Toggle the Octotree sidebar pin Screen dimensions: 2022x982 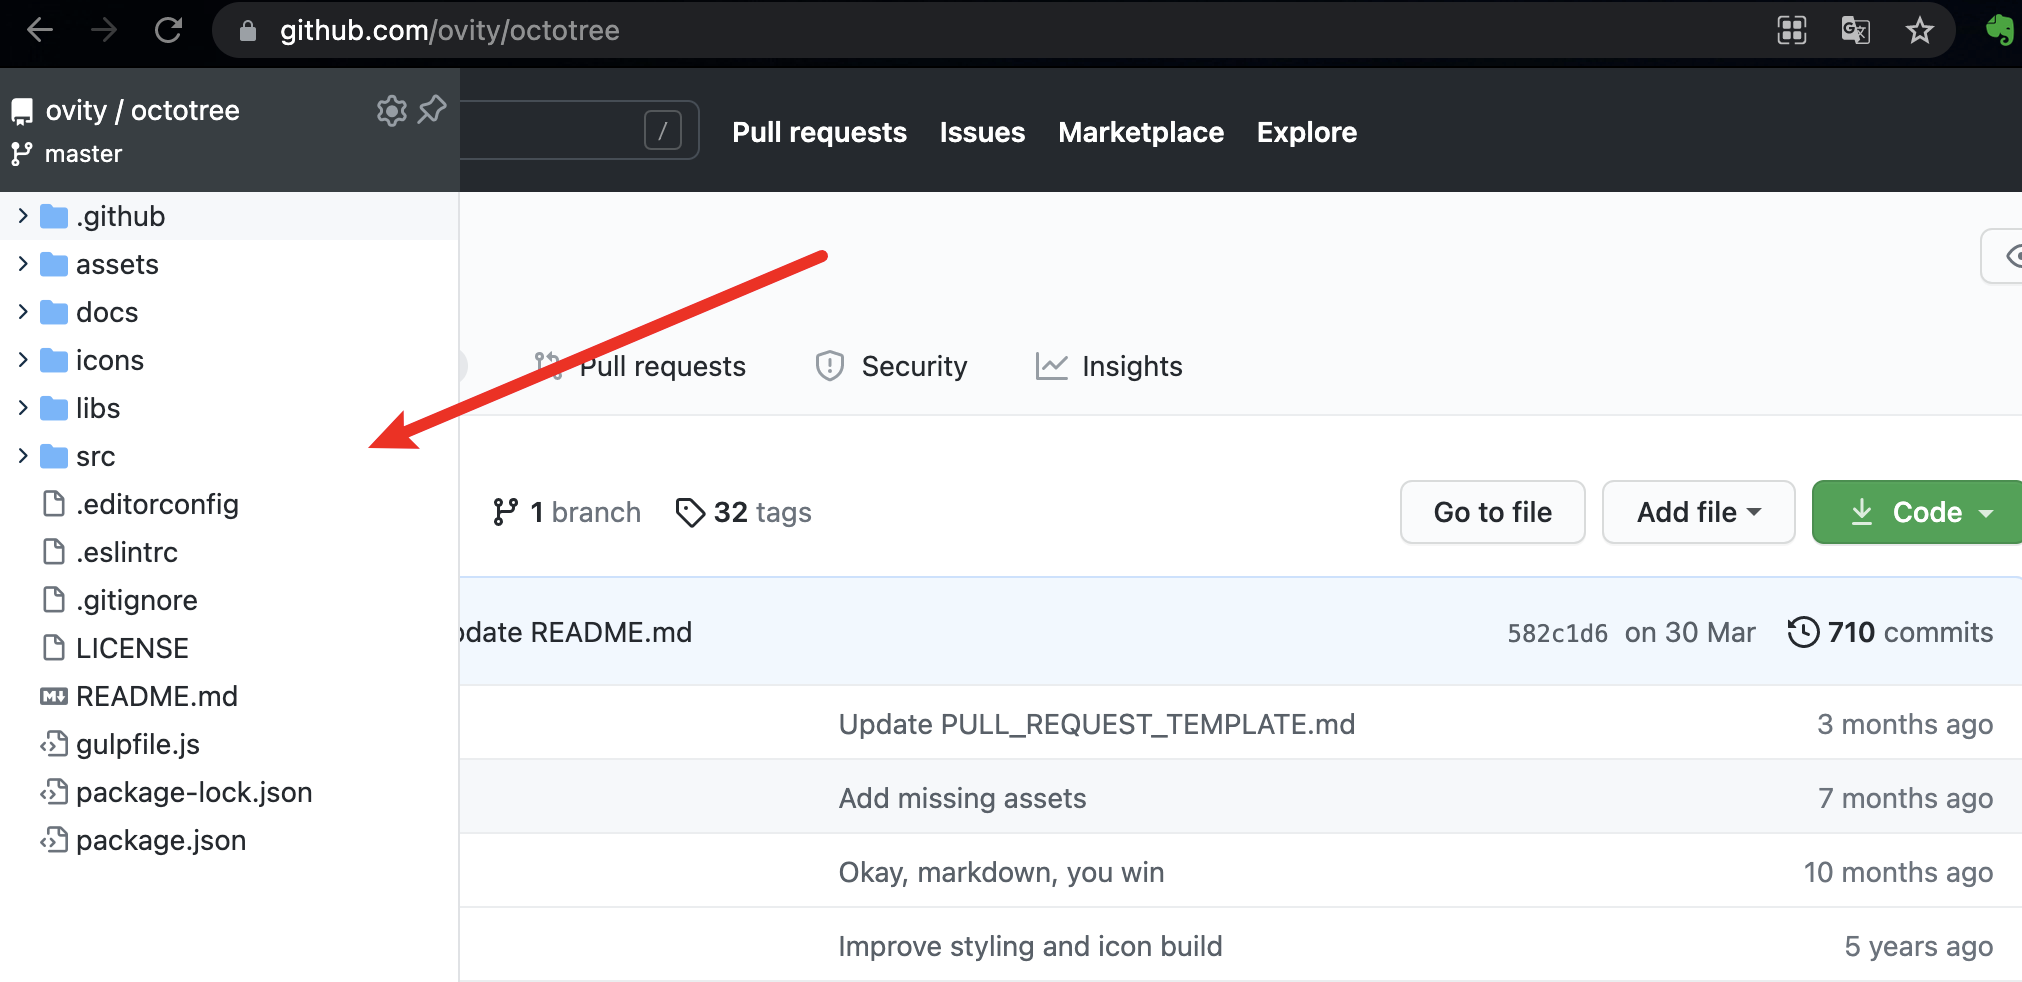coord(432,109)
